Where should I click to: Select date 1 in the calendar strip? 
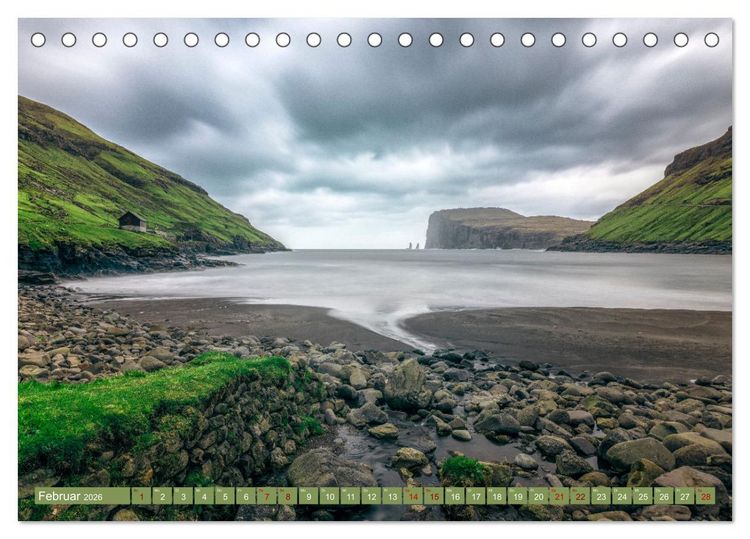tap(141, 496)
